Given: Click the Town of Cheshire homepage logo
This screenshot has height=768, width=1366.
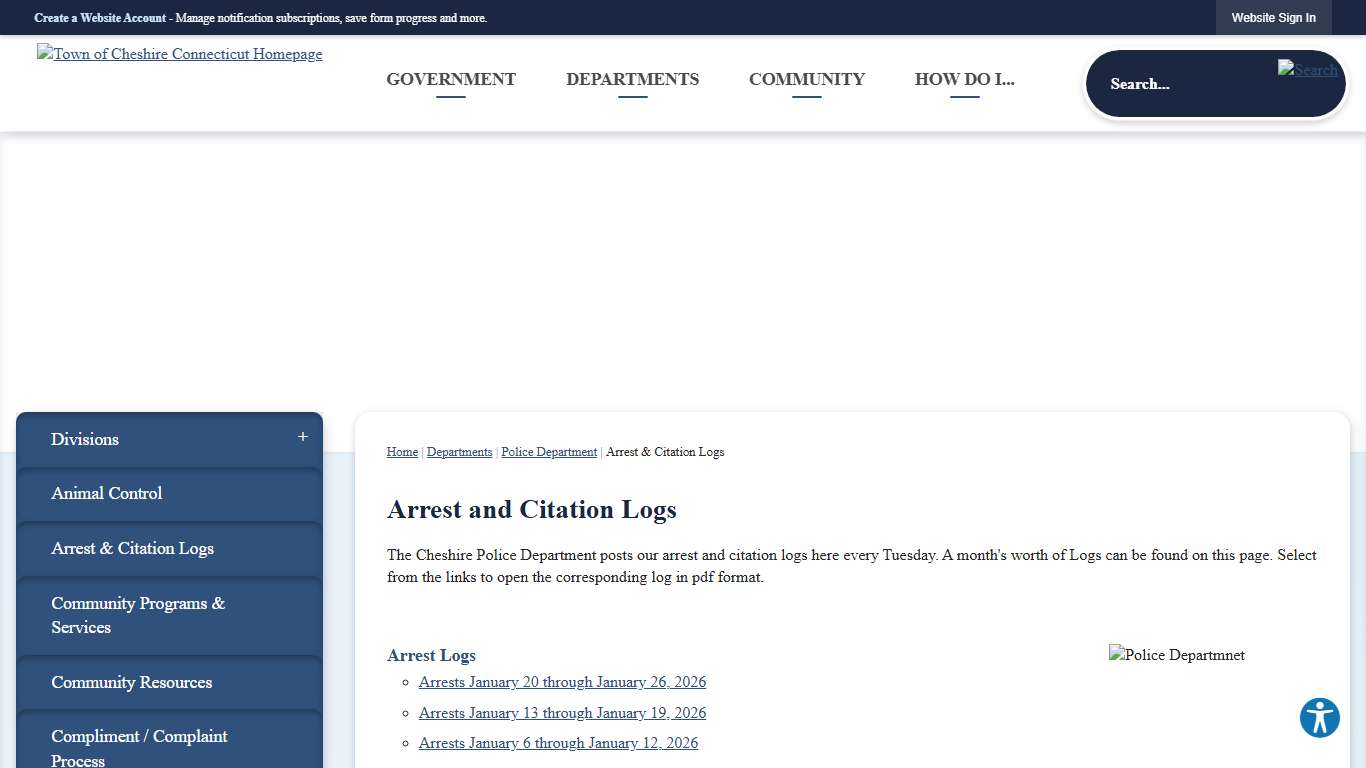Looking at the screenshot, I should (179, 54).
